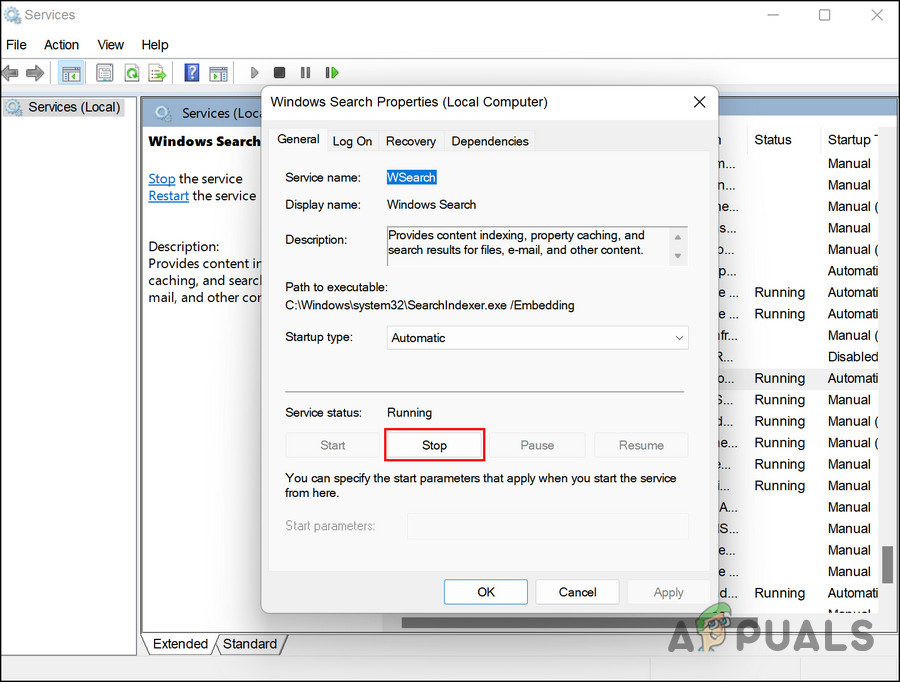Click the Forward arrow in Services toolbar
This screenshot has width=900, height=682.
[35, 73]
